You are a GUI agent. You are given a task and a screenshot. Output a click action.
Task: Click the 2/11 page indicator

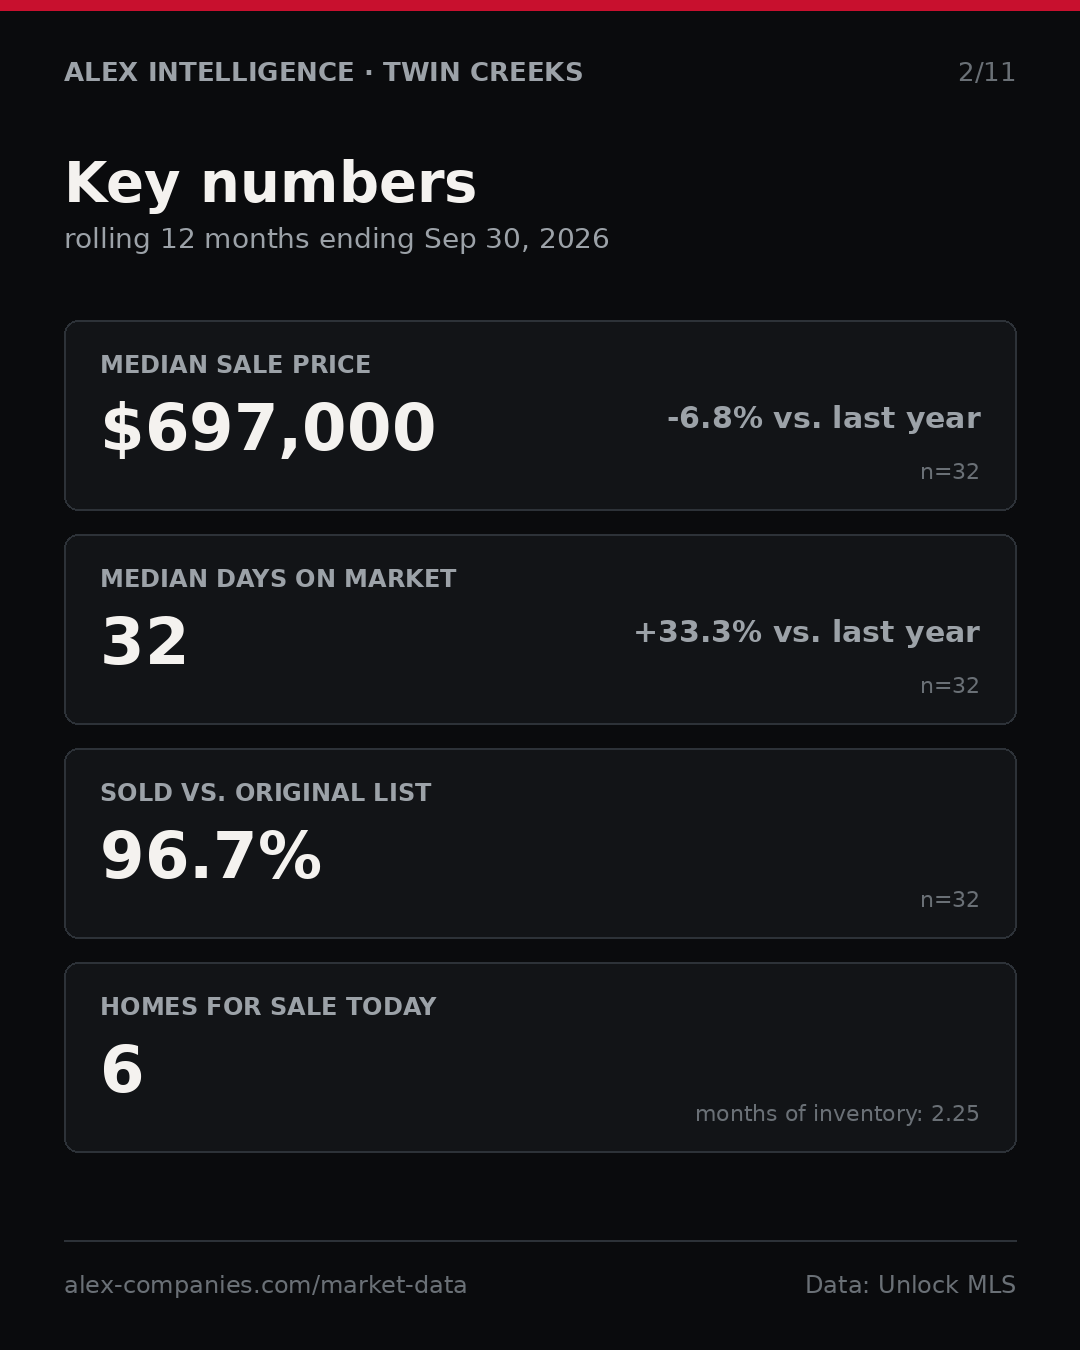point(986,73)
